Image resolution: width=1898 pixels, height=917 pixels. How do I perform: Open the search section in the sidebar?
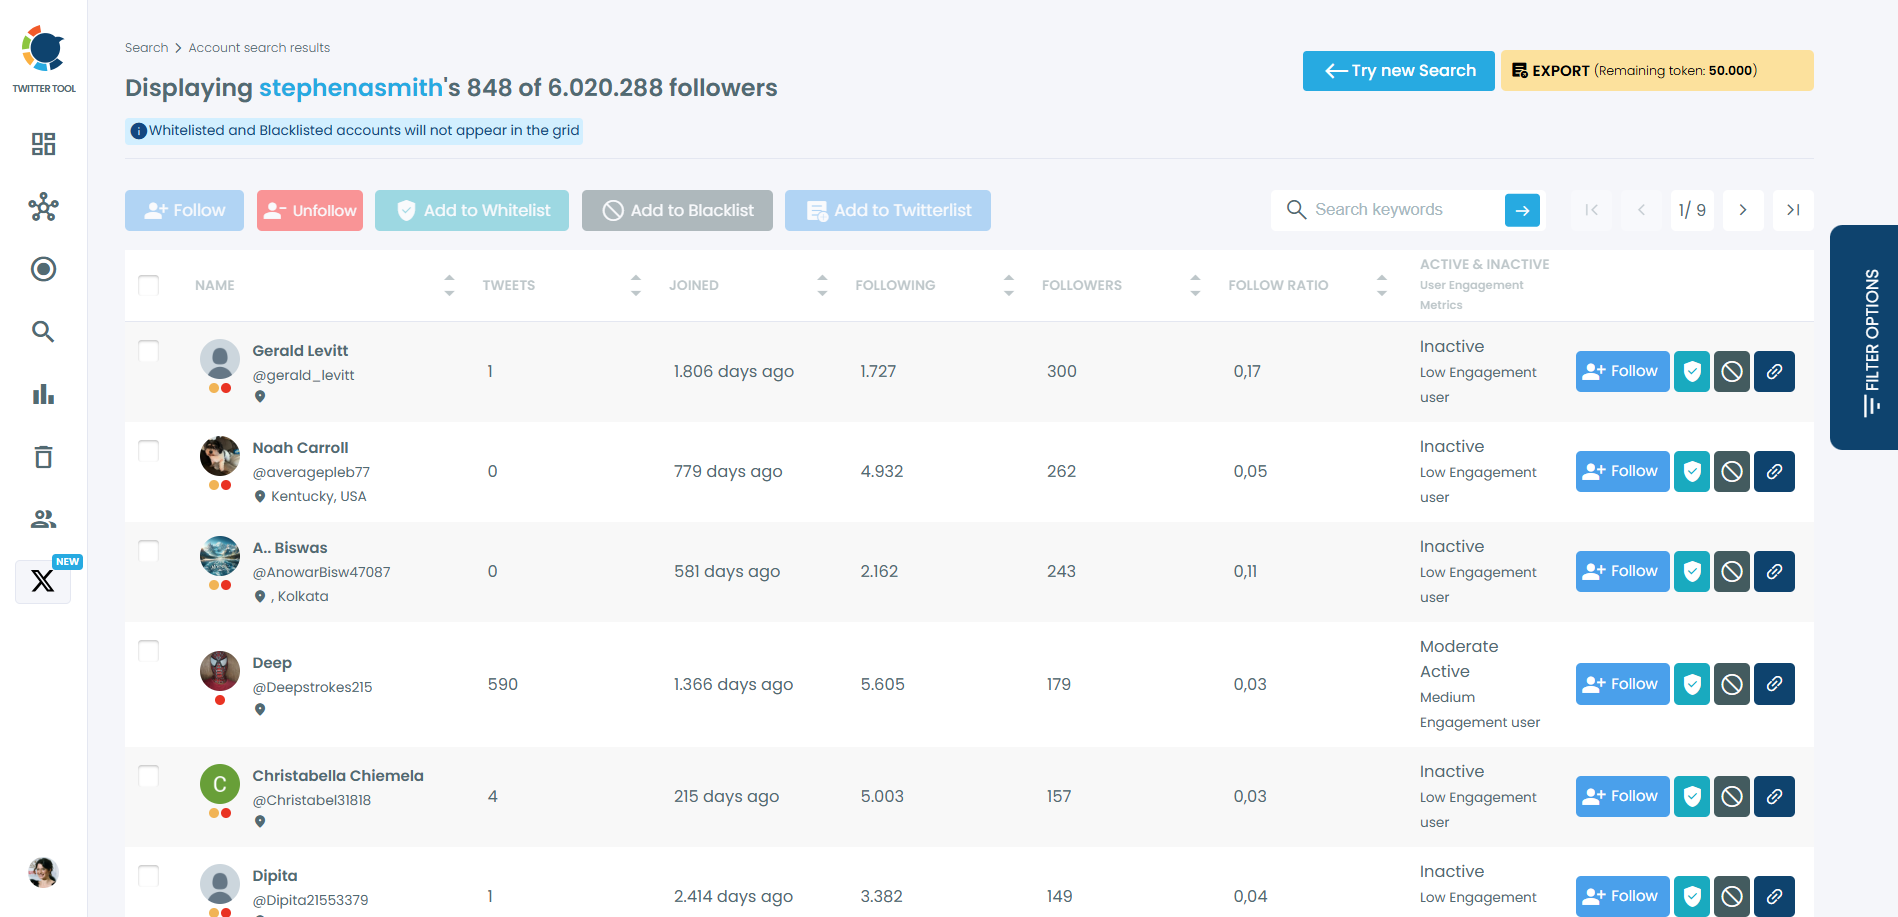[43, 331]
